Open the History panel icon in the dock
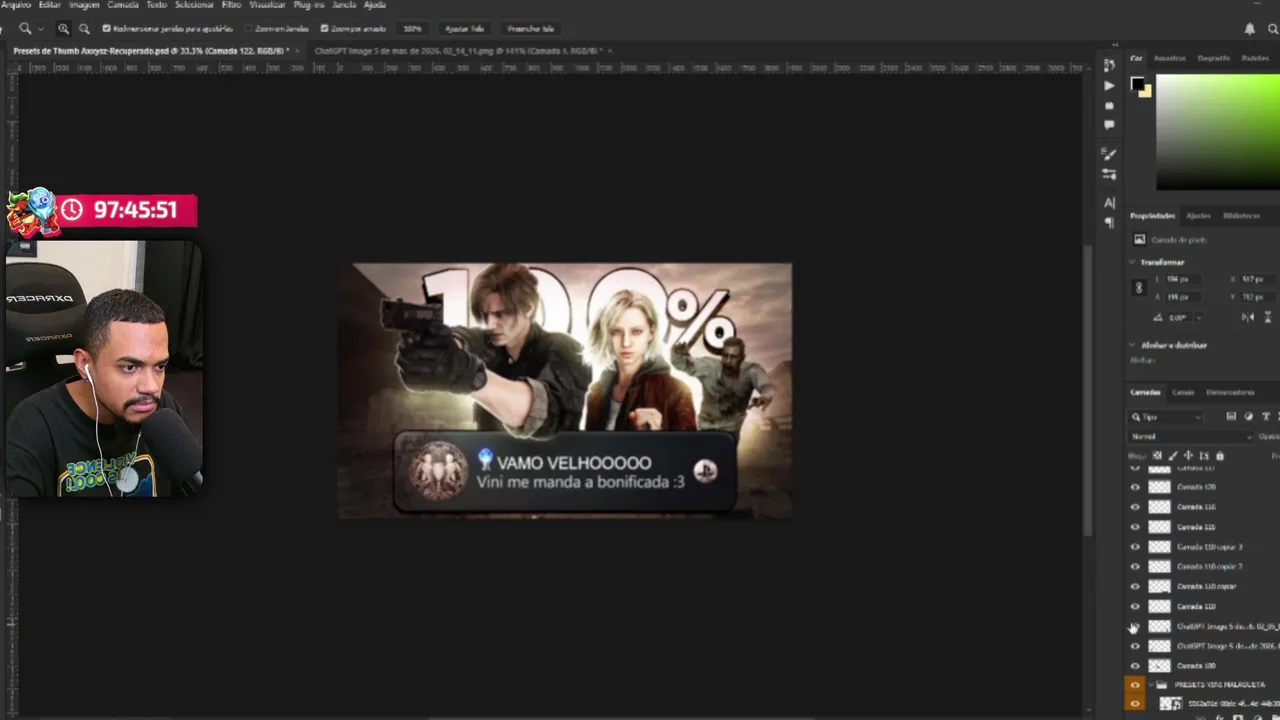1280x720 pixels. [1109, 65]
